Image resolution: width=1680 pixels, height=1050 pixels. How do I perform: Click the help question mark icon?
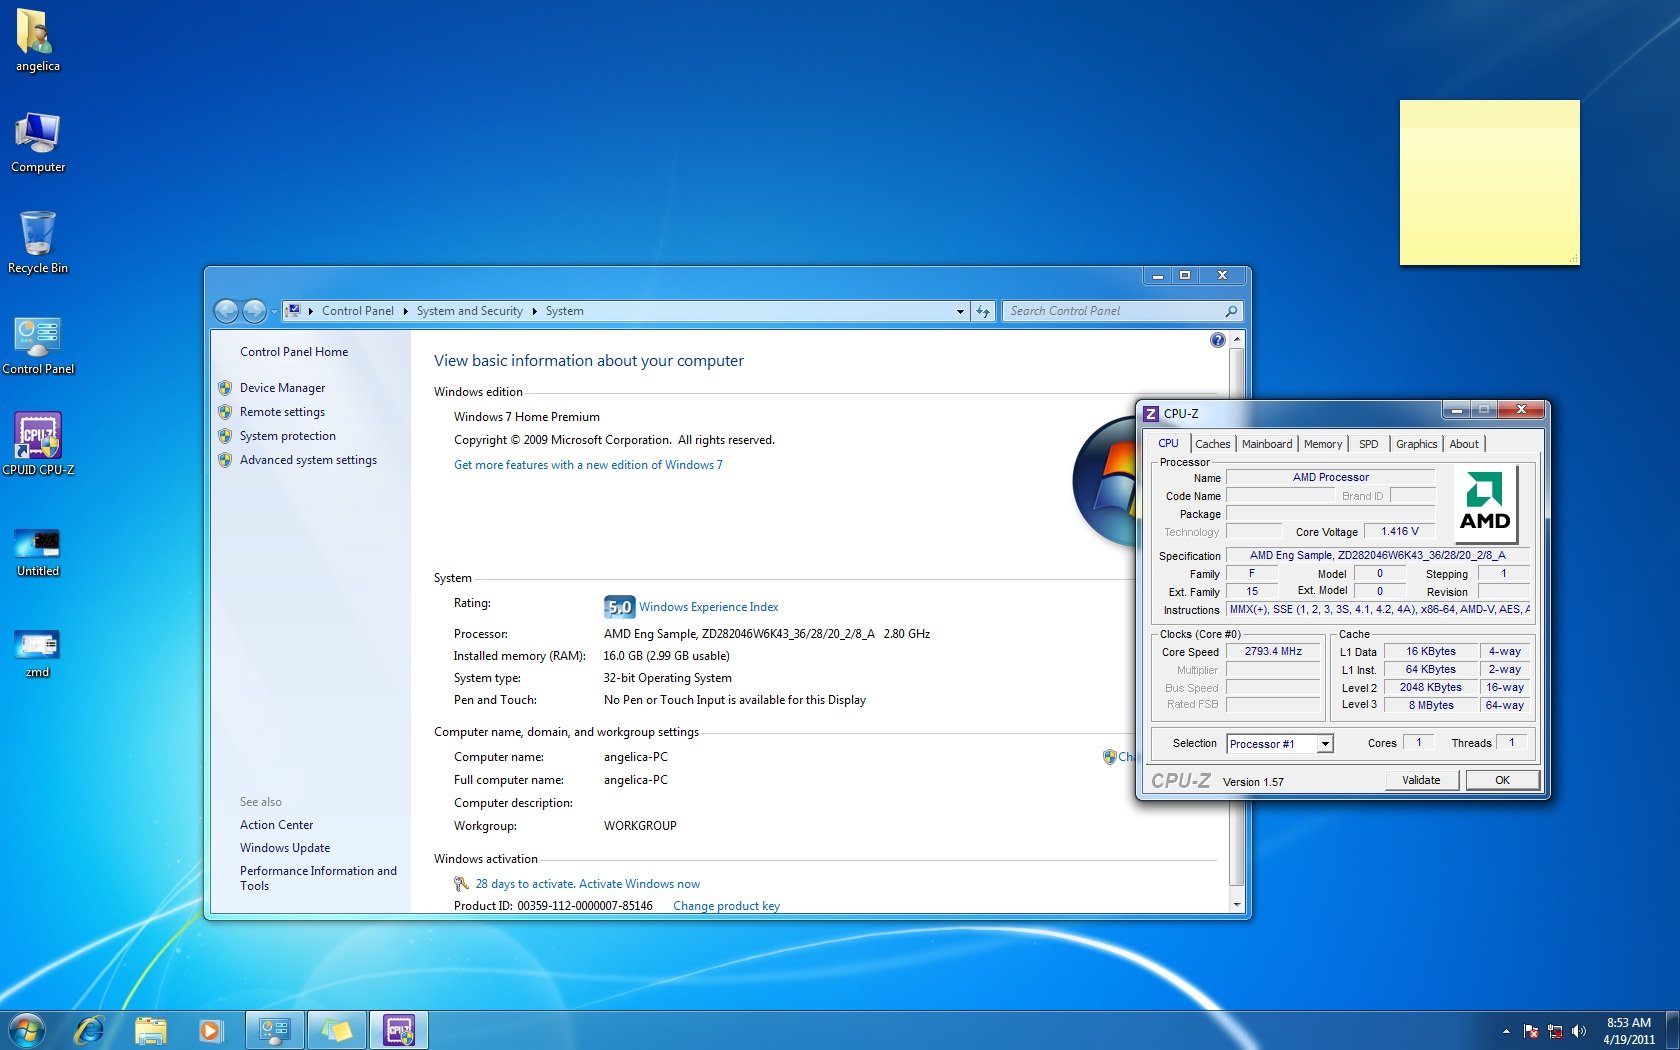[x=1217, y=340]
